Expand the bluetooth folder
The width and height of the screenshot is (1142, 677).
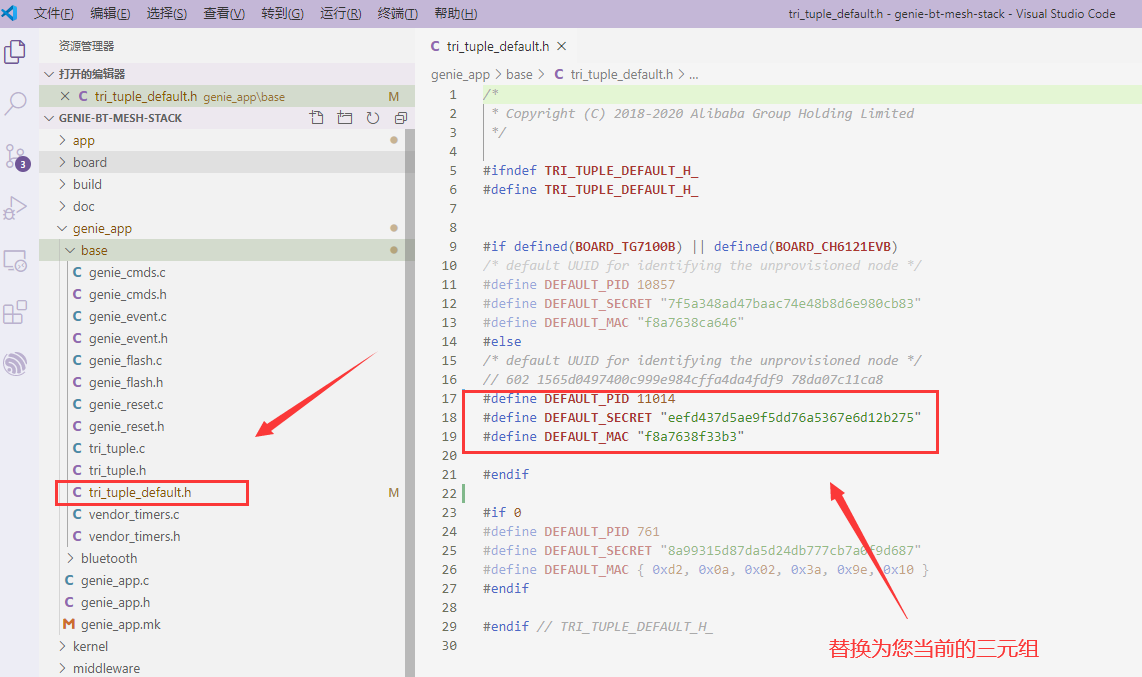pos(71,558)
